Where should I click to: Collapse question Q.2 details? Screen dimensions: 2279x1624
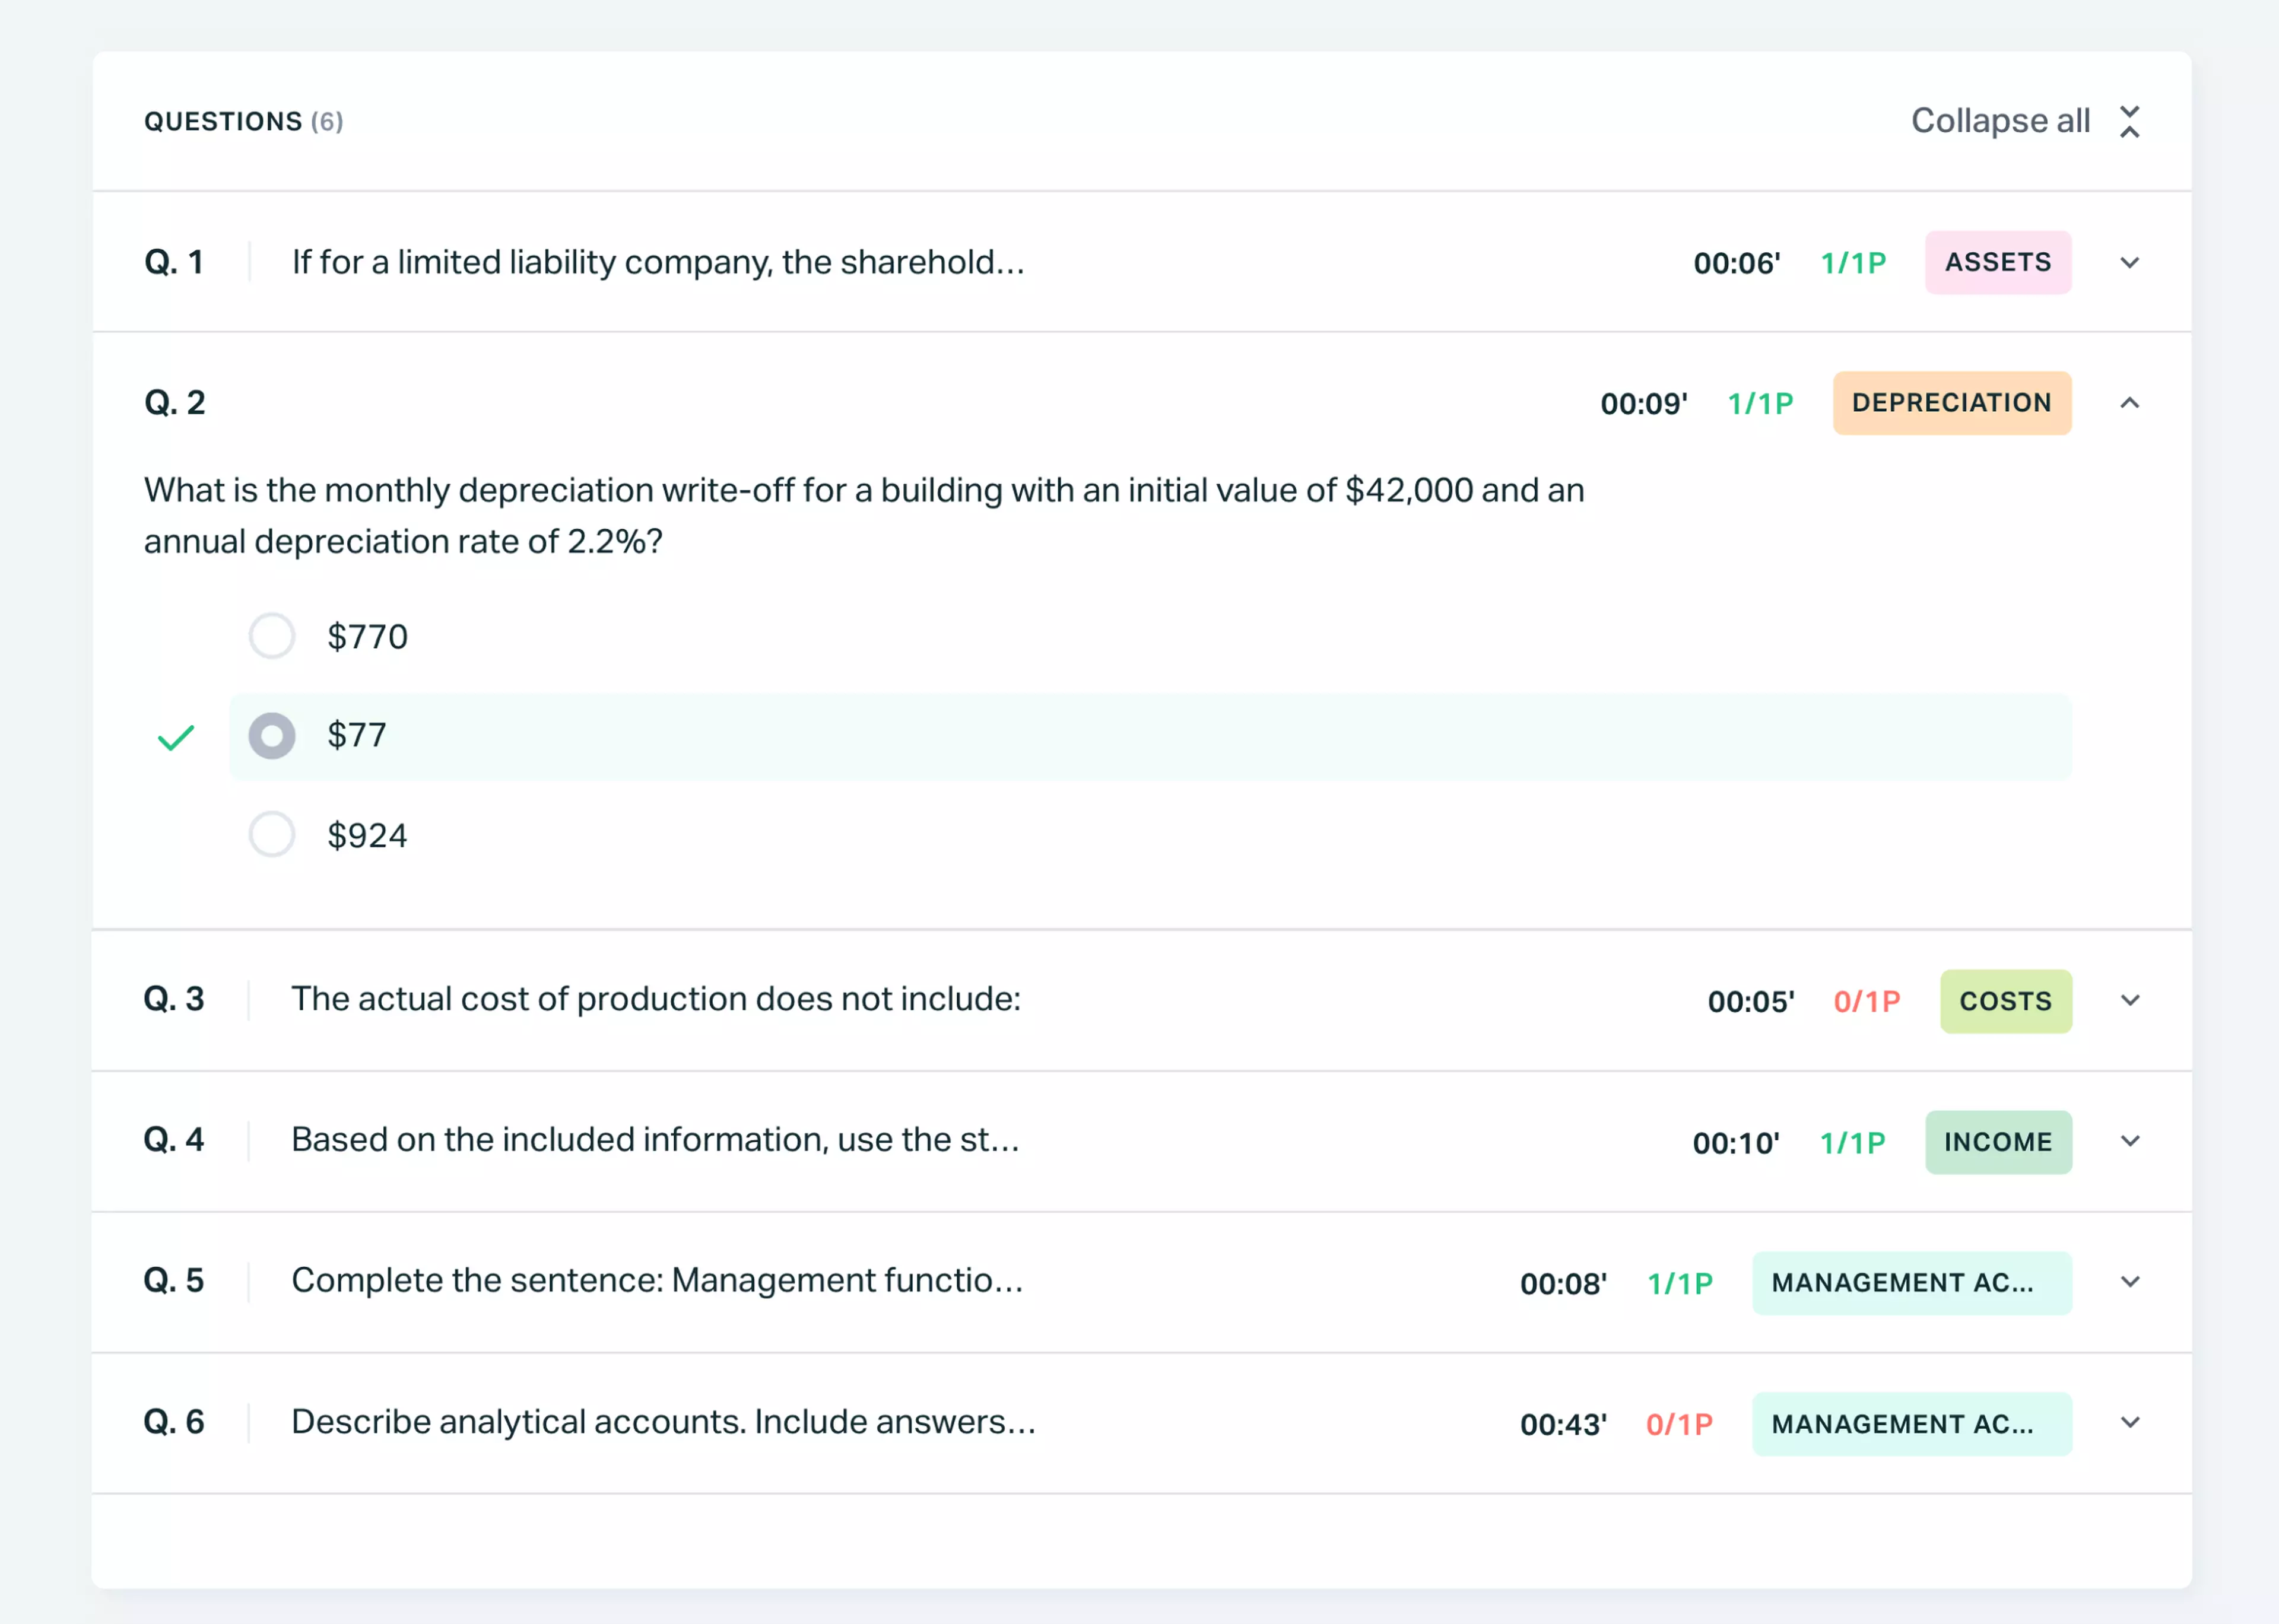point(2130,403)
